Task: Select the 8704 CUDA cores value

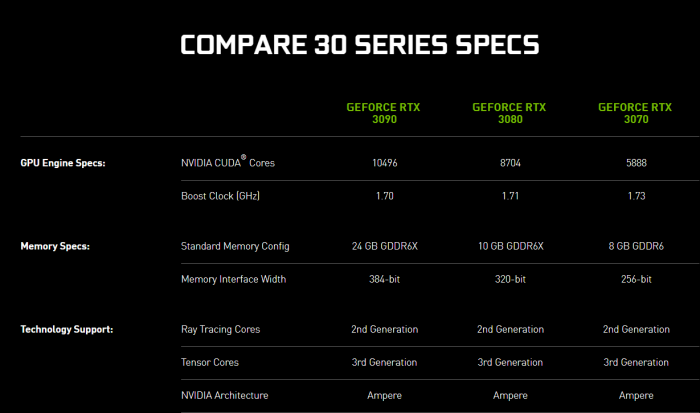Action: pyautogui.click(x=510, y=162)
